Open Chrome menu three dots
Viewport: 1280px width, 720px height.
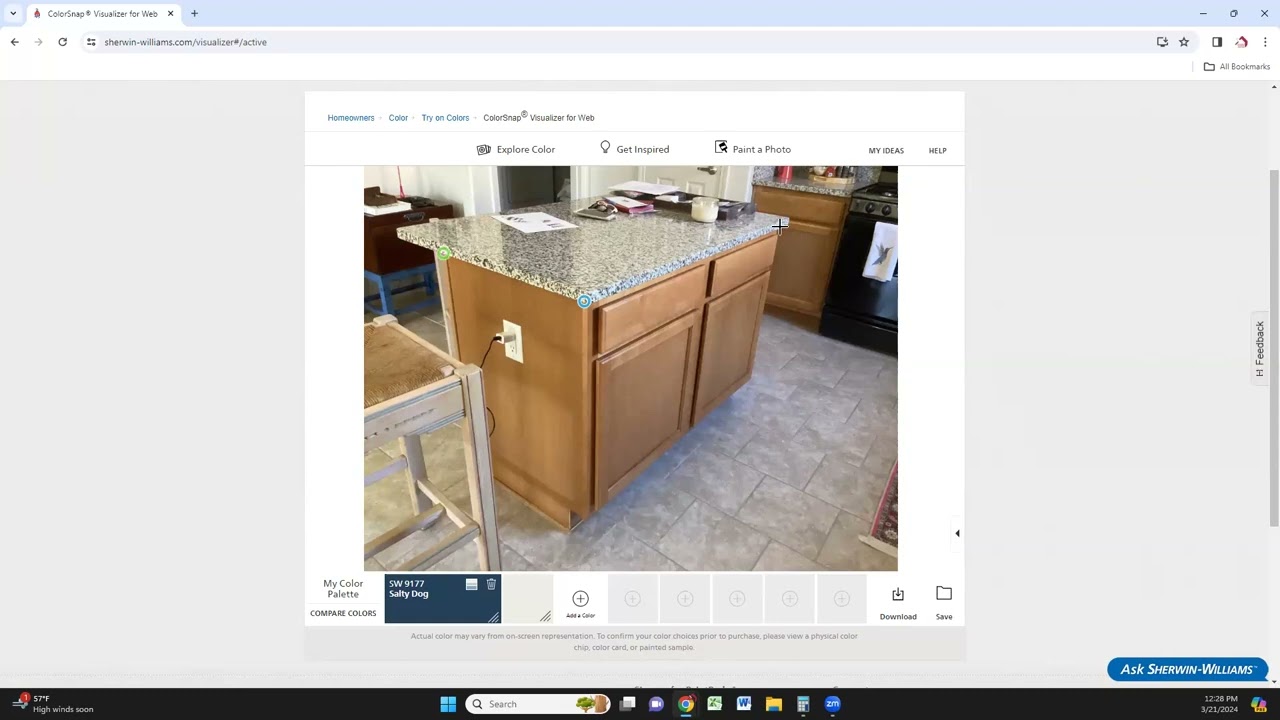pyautogui.click(x=1265, y=42)
